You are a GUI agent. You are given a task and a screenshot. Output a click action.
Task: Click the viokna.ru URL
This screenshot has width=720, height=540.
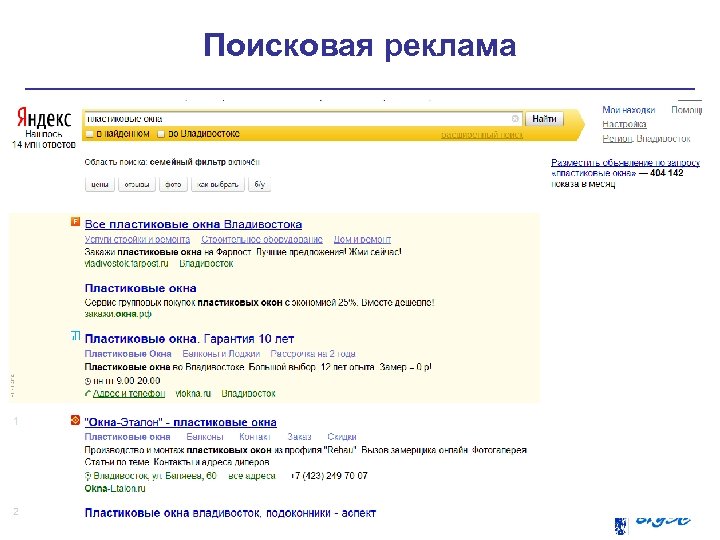click(193, 394)
